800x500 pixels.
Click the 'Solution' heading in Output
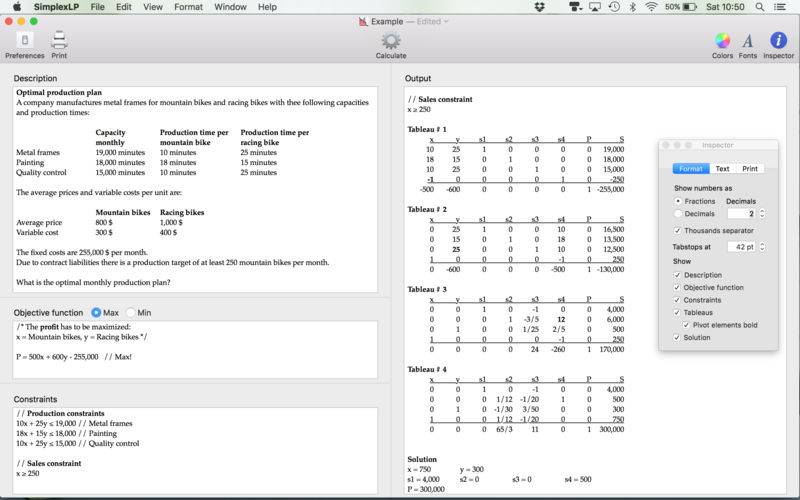(x=422, y=459)
